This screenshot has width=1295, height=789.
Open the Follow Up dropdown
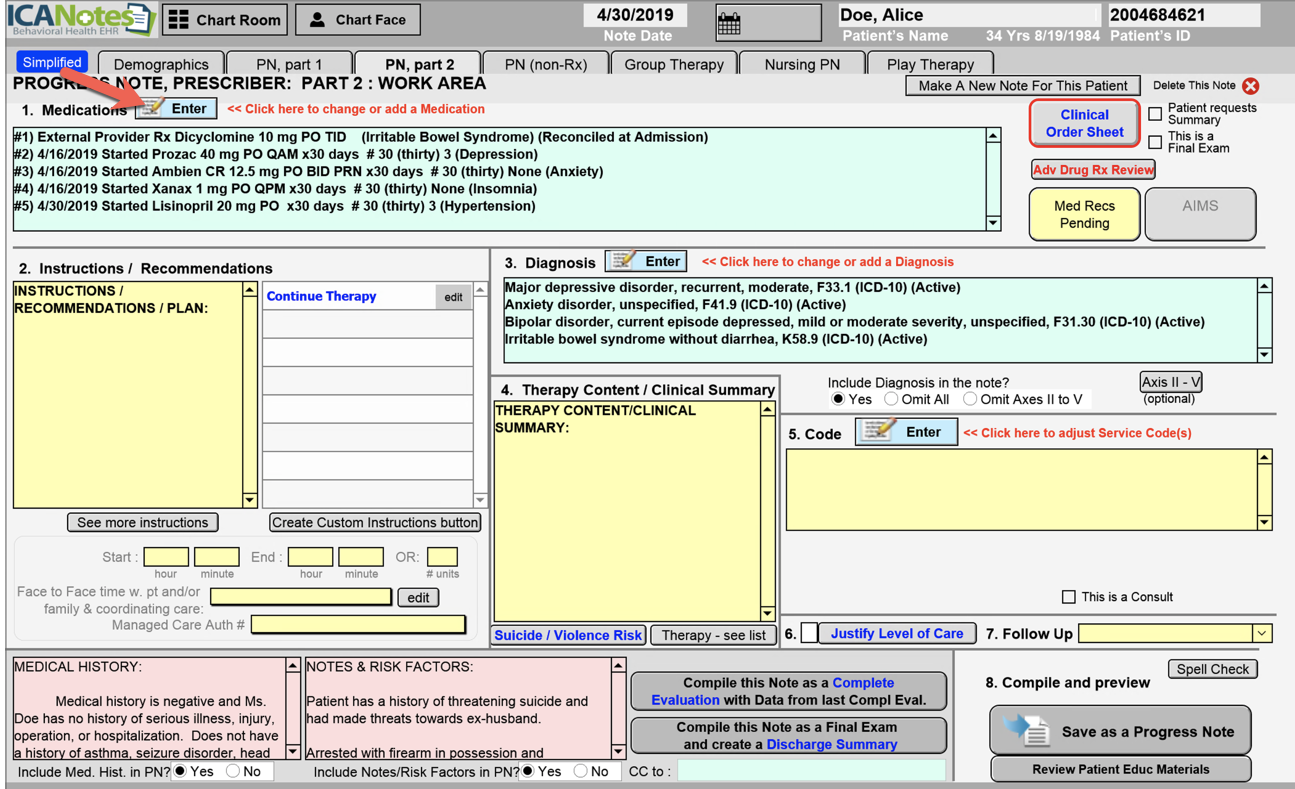(x=1262, y=633)
